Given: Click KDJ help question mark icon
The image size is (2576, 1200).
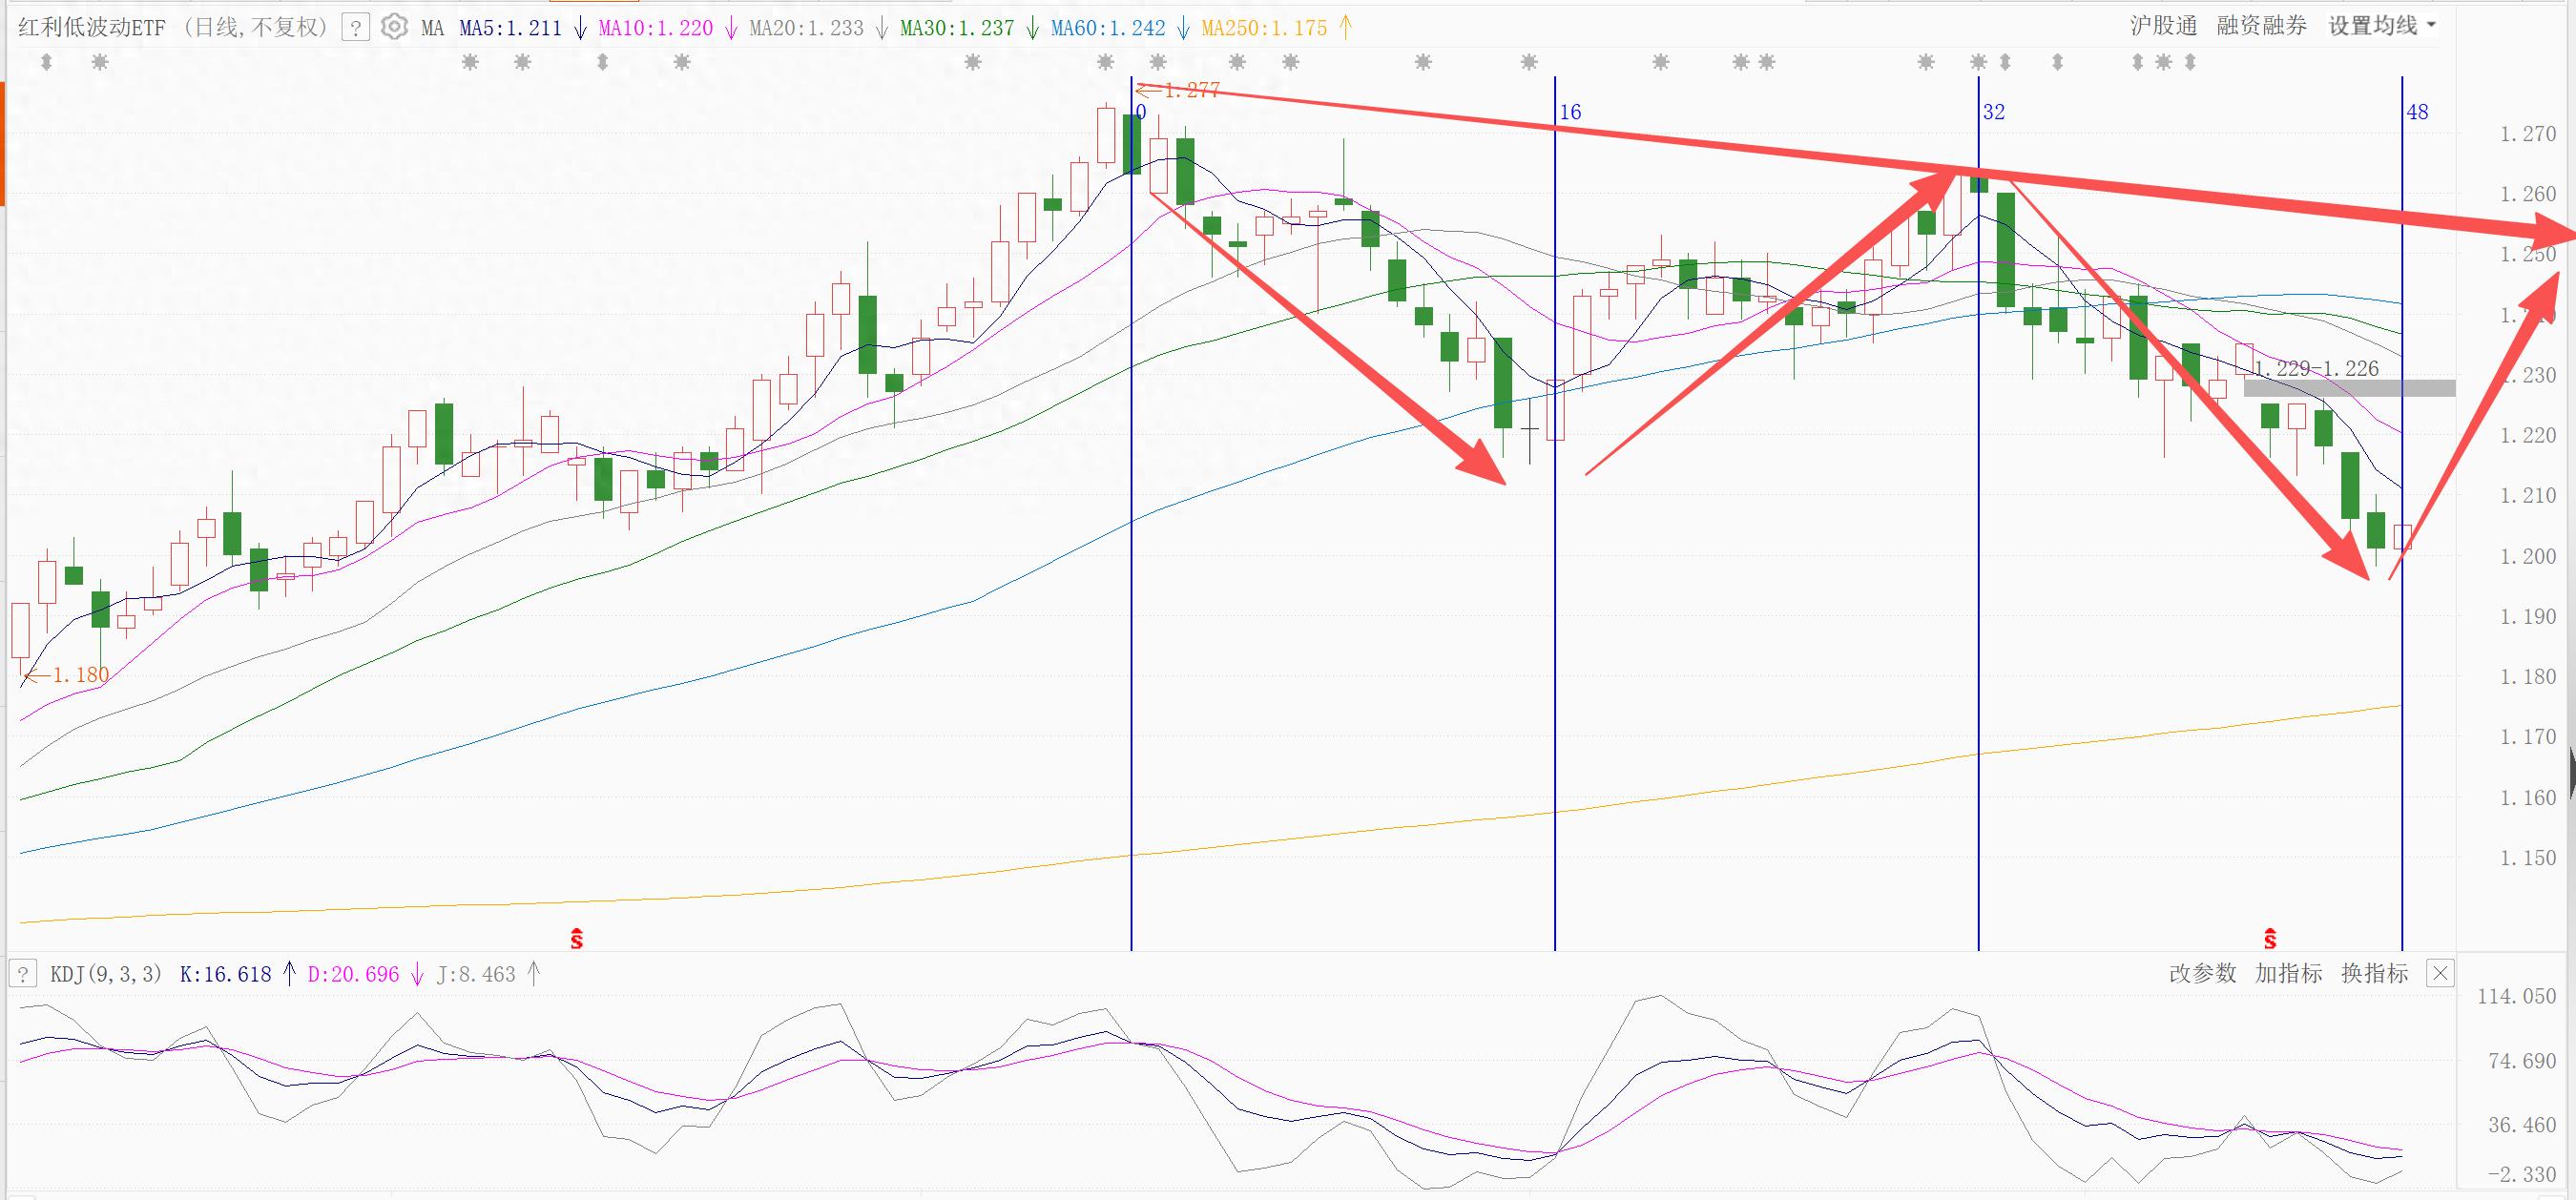Looking at the screenshot, I should (x=23, y=973).
